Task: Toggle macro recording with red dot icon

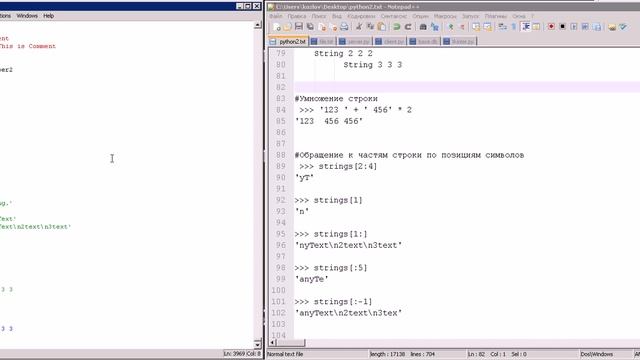Action: pos(551,27)
